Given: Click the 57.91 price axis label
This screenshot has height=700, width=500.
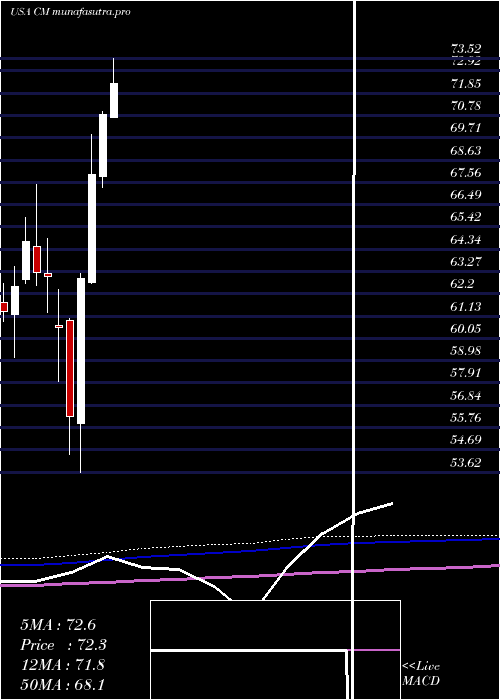Looking at the screenshot, I should tap(466, 373).
